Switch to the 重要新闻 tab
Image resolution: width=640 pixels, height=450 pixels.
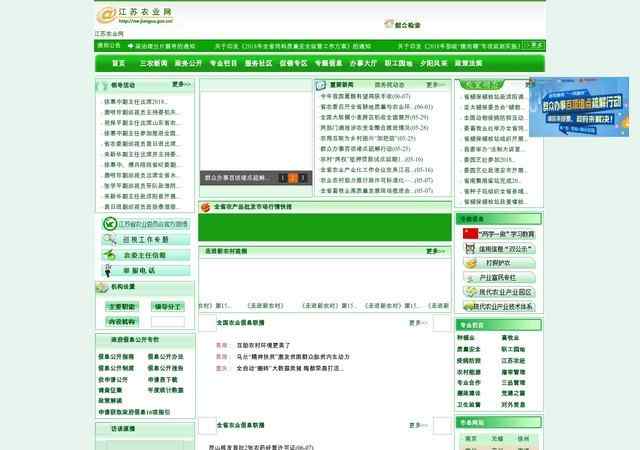[x=342, y=85]
